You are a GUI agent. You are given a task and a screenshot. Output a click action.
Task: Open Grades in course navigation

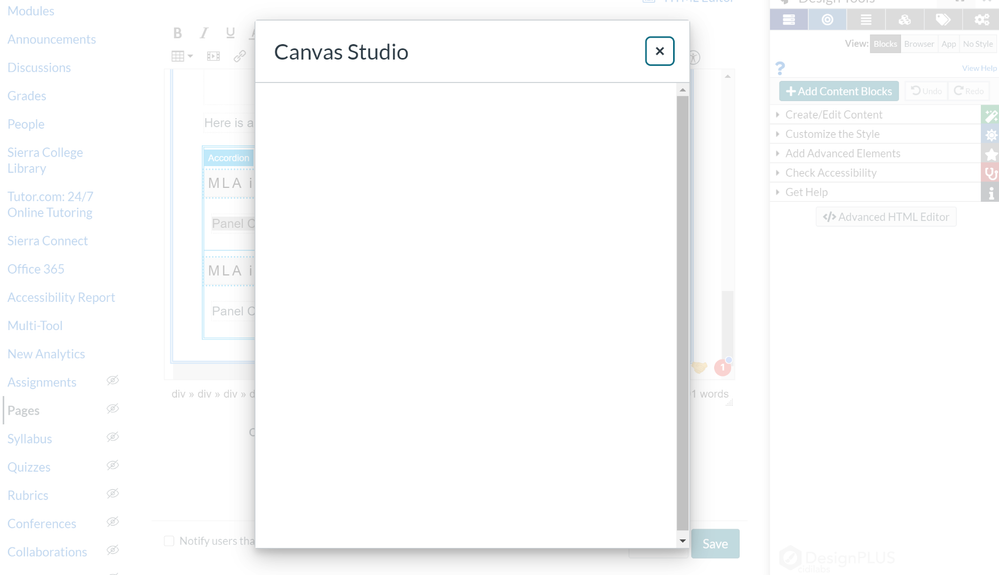pos(27,96)
